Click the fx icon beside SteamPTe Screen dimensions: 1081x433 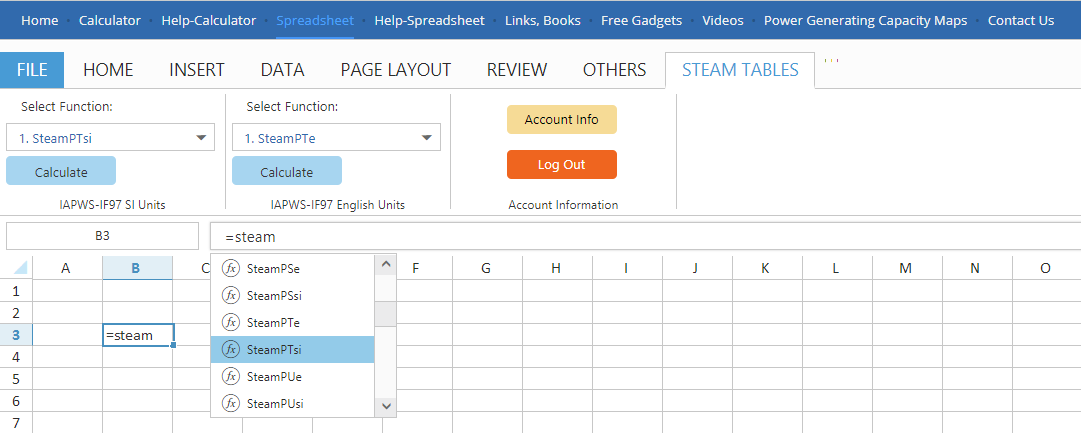[231, 322]
